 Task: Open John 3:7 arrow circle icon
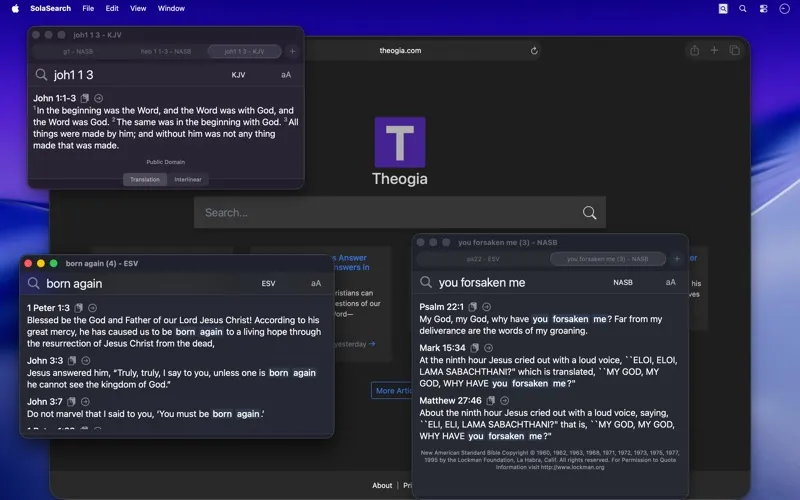[85, 402]
